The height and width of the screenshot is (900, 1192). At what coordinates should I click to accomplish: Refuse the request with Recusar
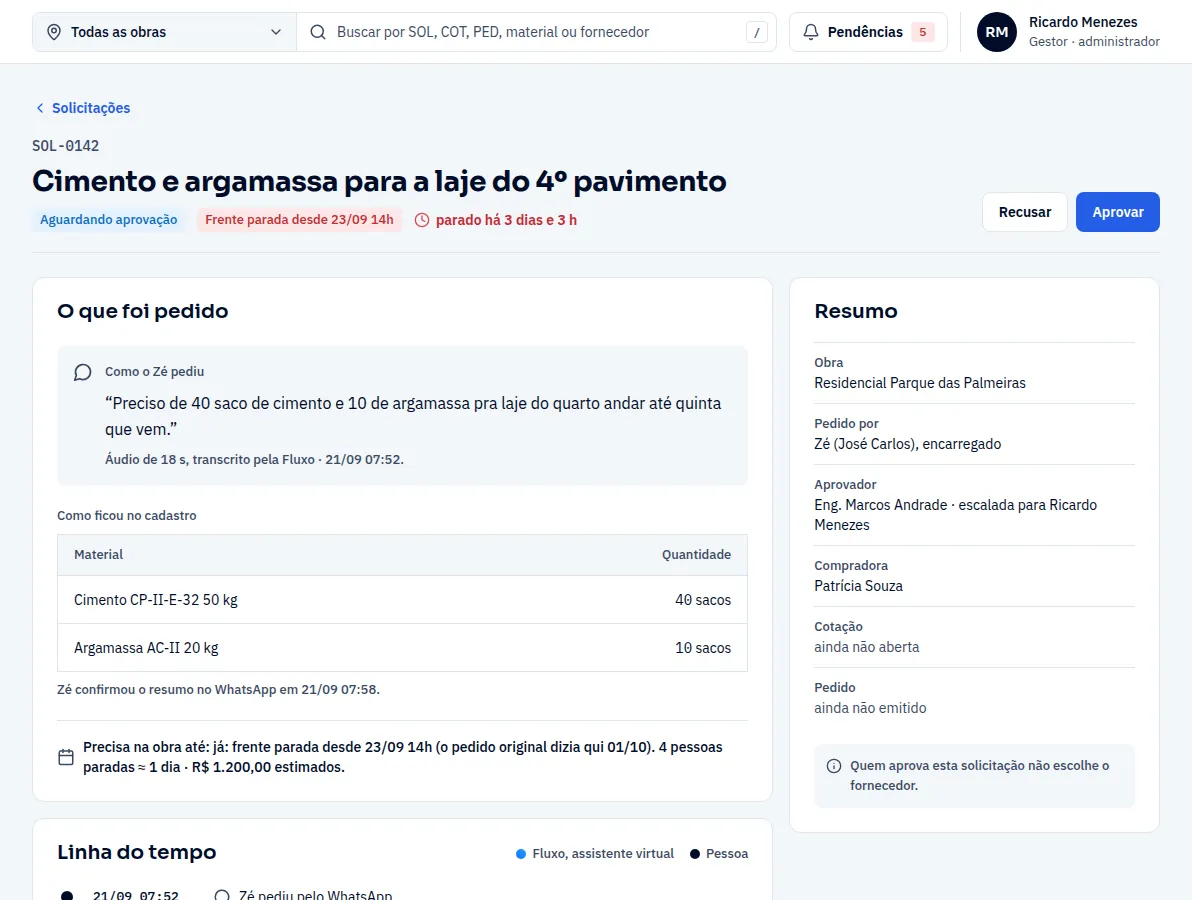(1025, 212)
